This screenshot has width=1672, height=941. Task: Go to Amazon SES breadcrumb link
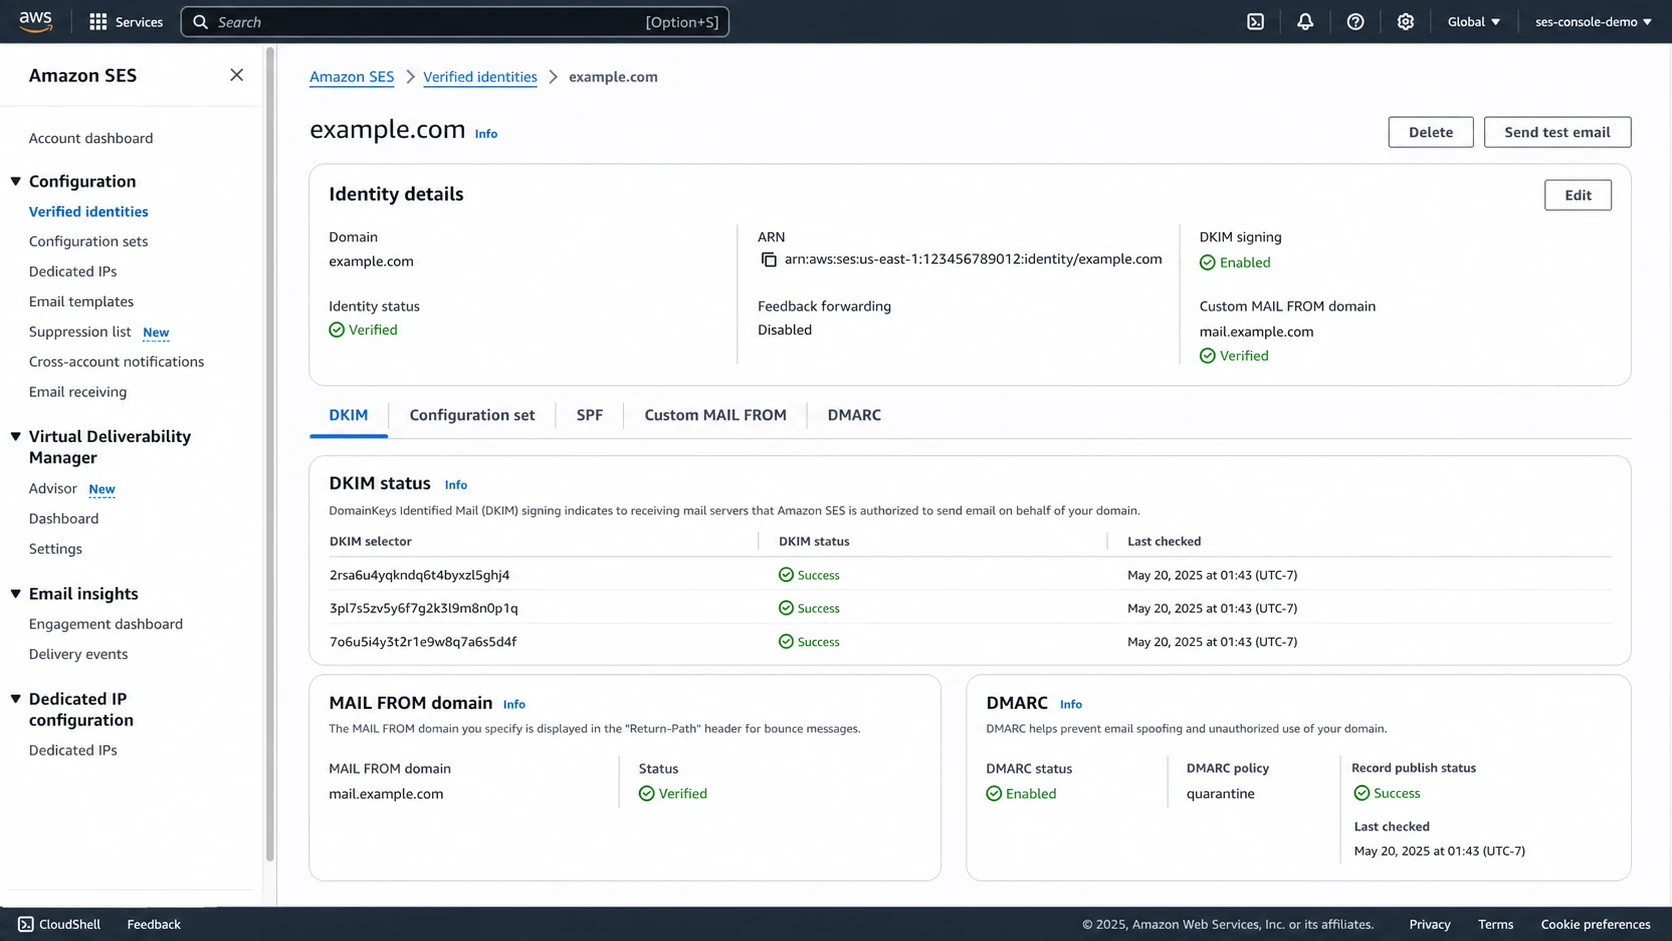tap(351, 77)
